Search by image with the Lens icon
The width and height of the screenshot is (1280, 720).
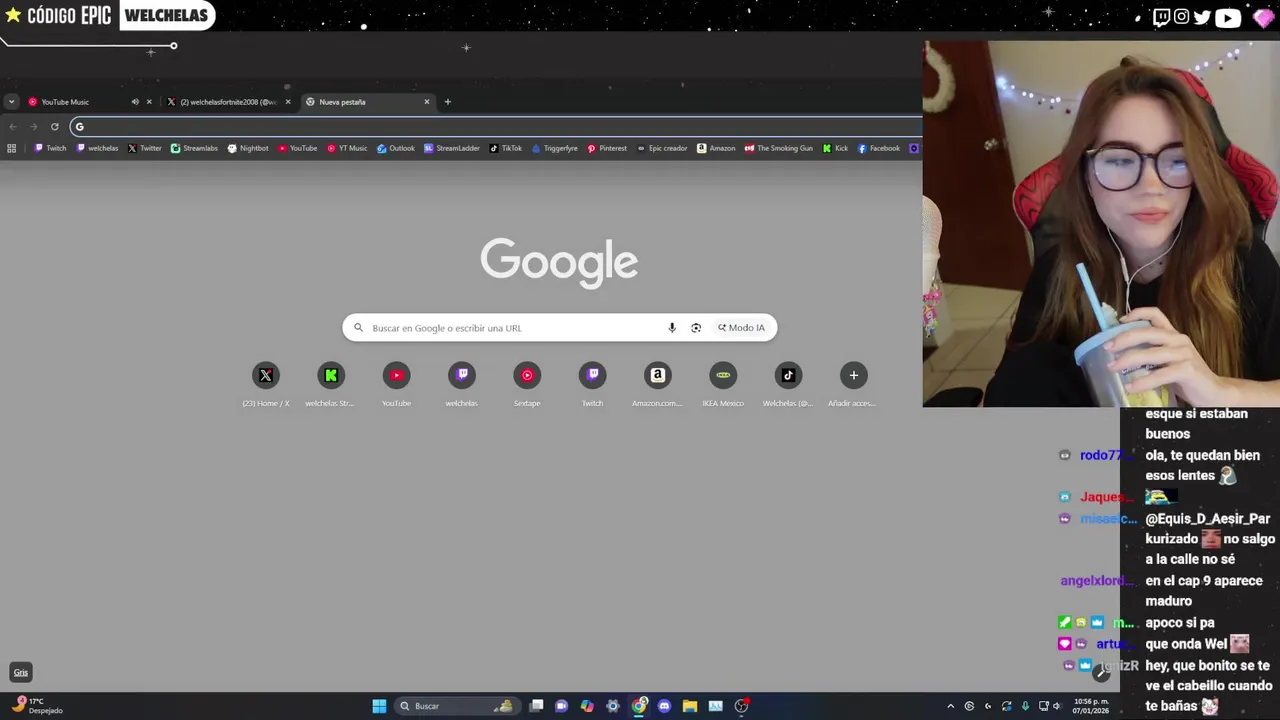click(696, 328)
